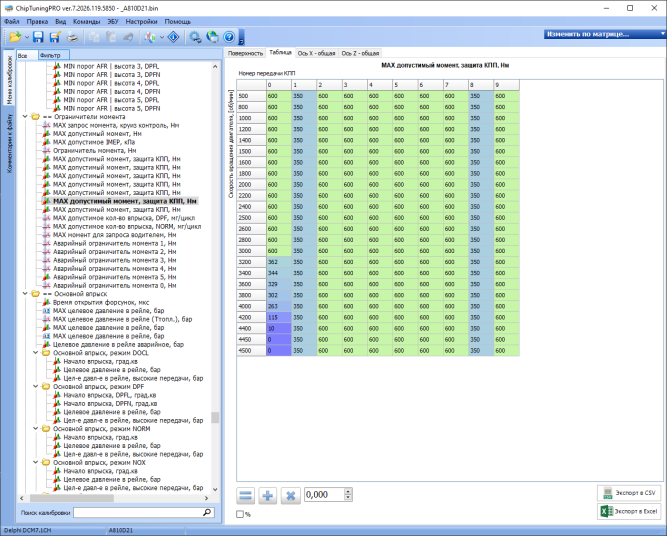Screen dimensions: 667x536
Task: Select 'Время открытия форсунок, мкс' item
Action: (101, 302)
